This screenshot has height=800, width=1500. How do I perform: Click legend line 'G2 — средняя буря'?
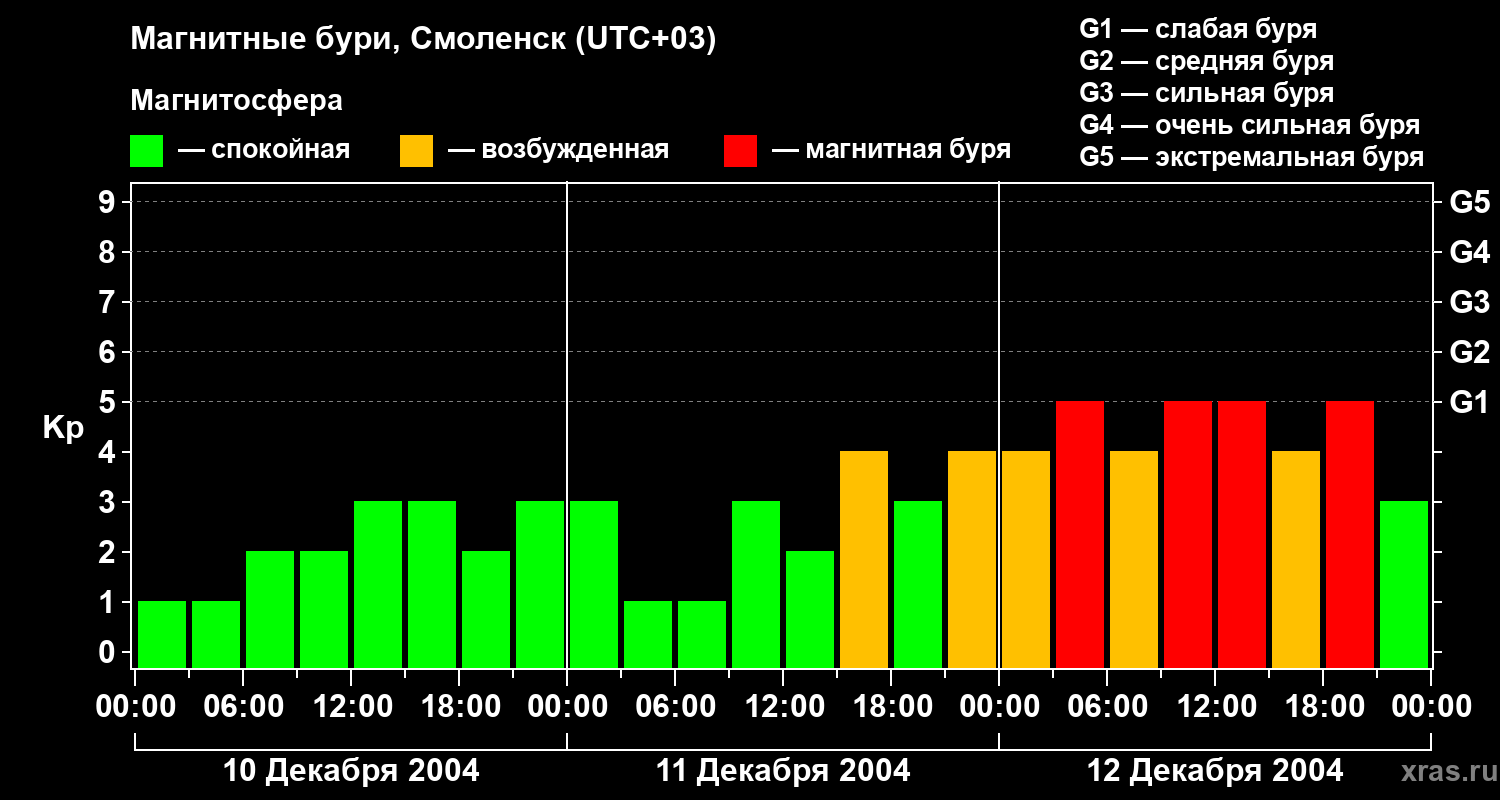(1207, 61)
